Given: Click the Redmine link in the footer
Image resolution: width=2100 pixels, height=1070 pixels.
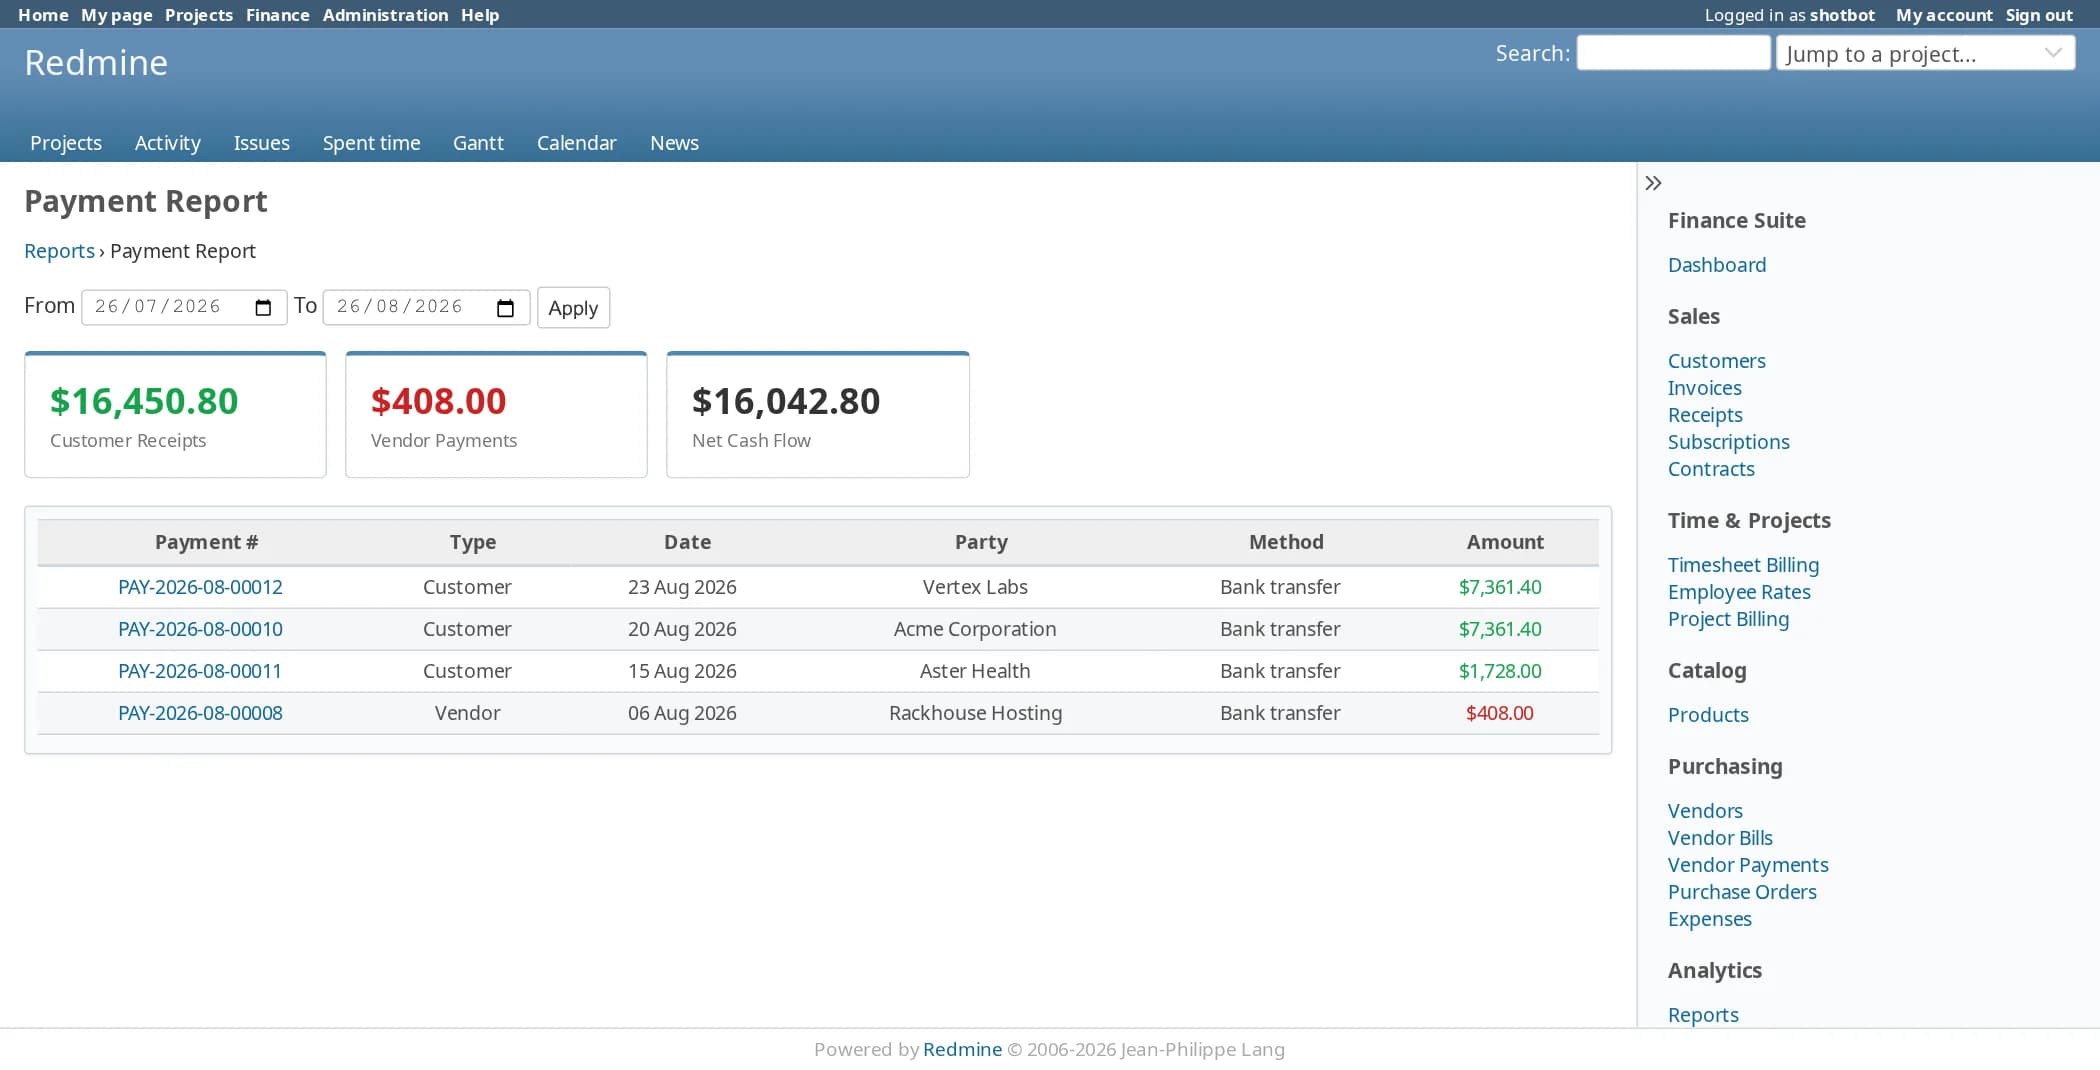Looking at the screenshot, I should 962,1049.
